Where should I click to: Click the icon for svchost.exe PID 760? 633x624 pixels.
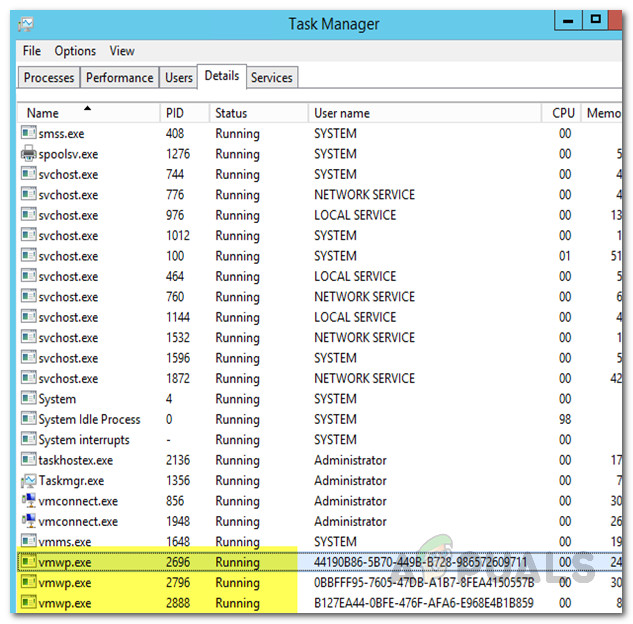point(29,296)
